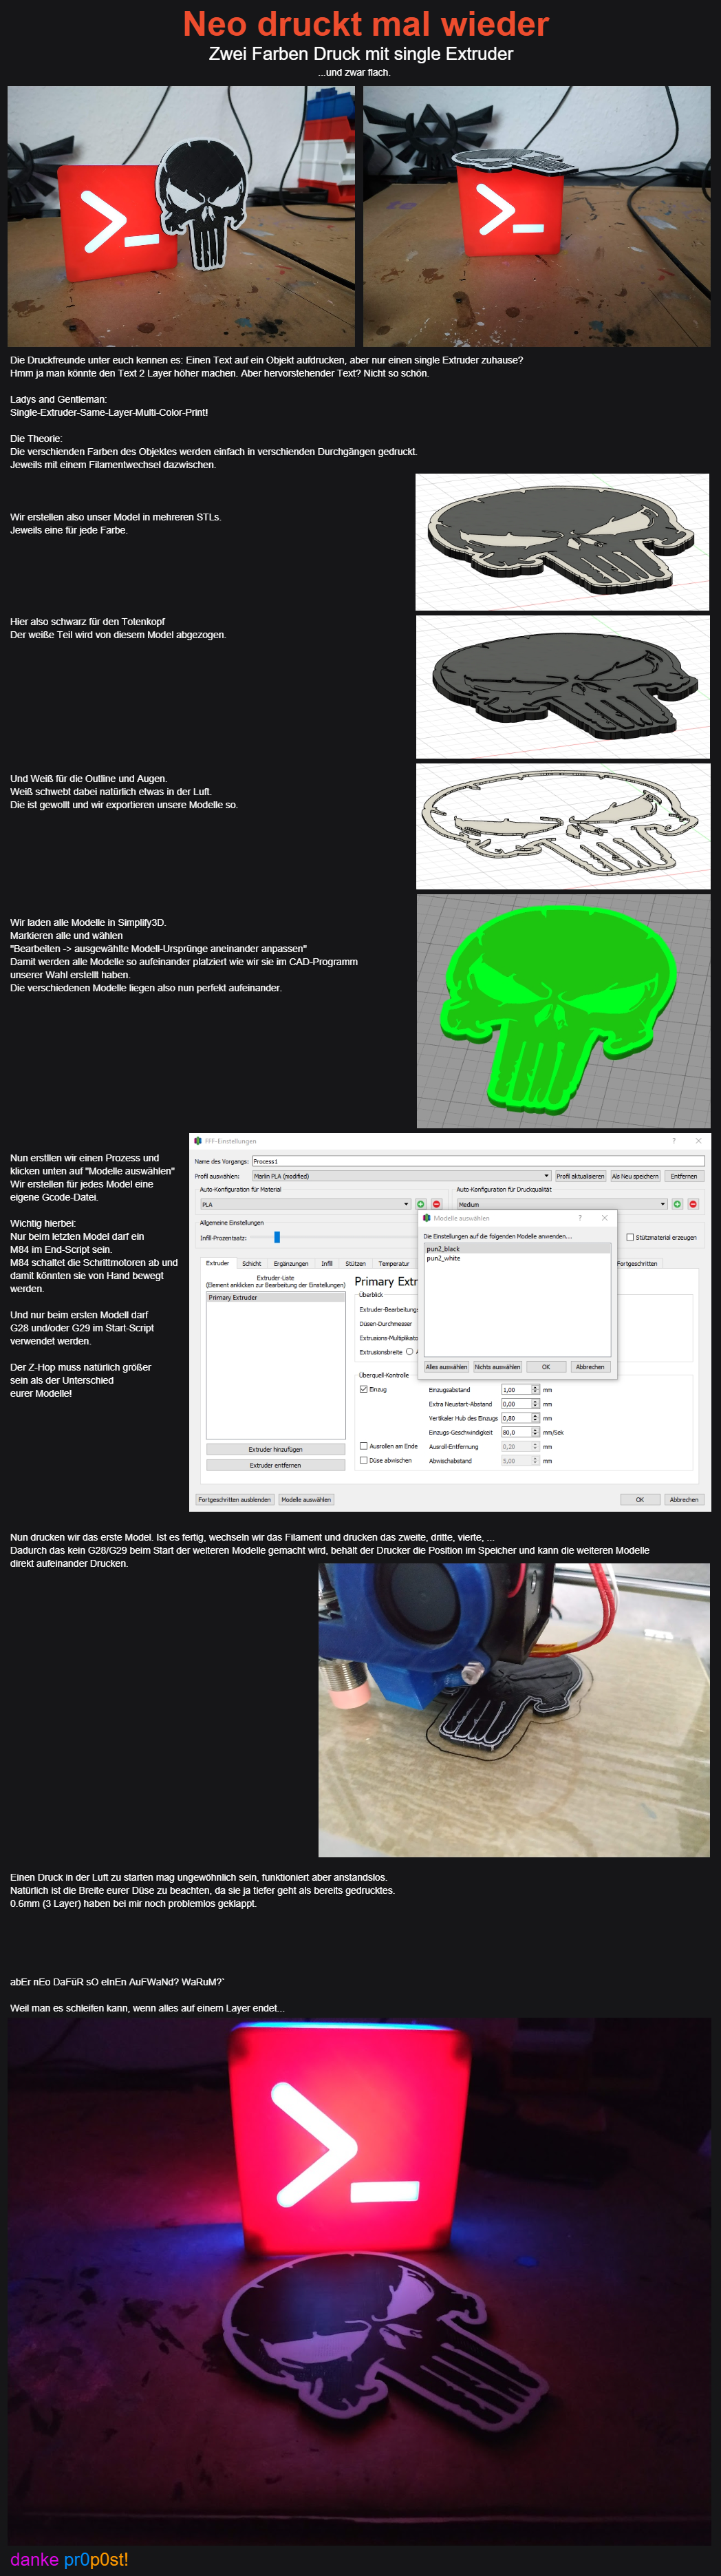Viewport: 721px width, 2576px height.
Task: Click red minus icon beside PLA material dropdown
Action: coord(436,1204)
